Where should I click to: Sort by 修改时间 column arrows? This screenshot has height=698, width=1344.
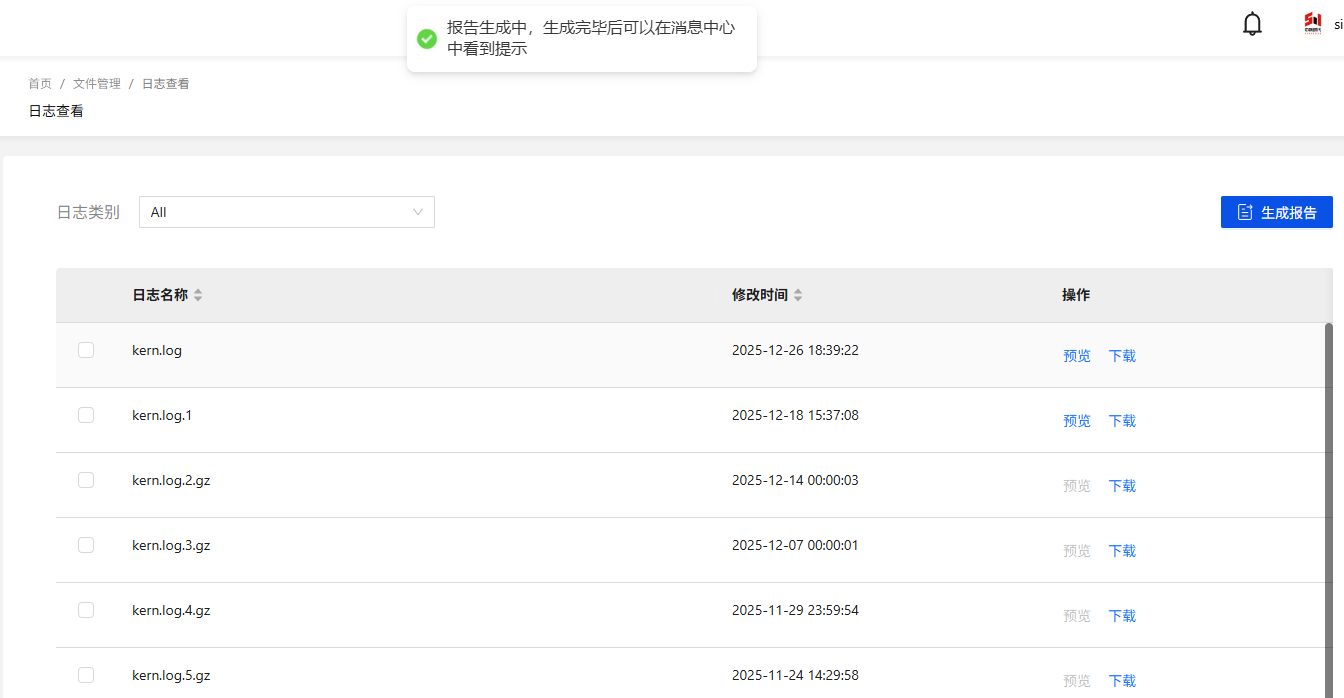[x=798, y=295]
